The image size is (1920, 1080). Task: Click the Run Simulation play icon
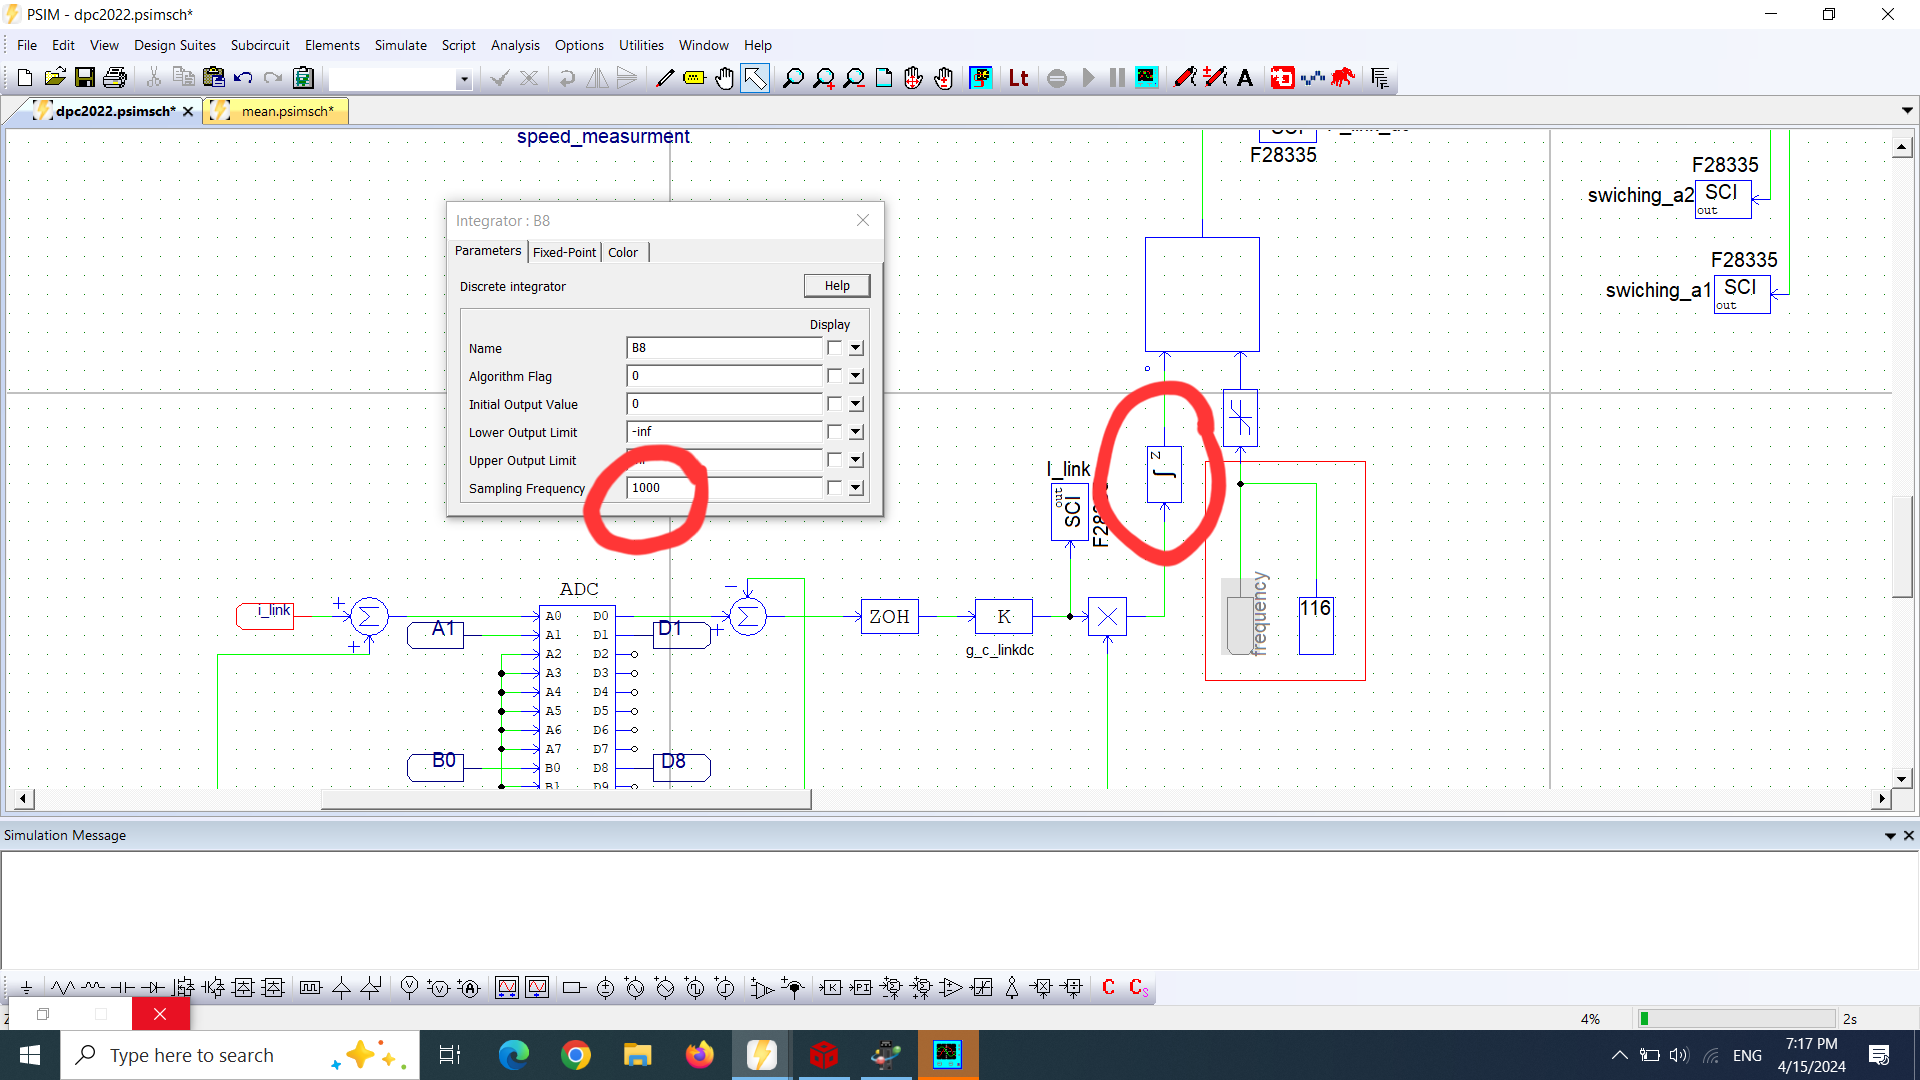1088,78
